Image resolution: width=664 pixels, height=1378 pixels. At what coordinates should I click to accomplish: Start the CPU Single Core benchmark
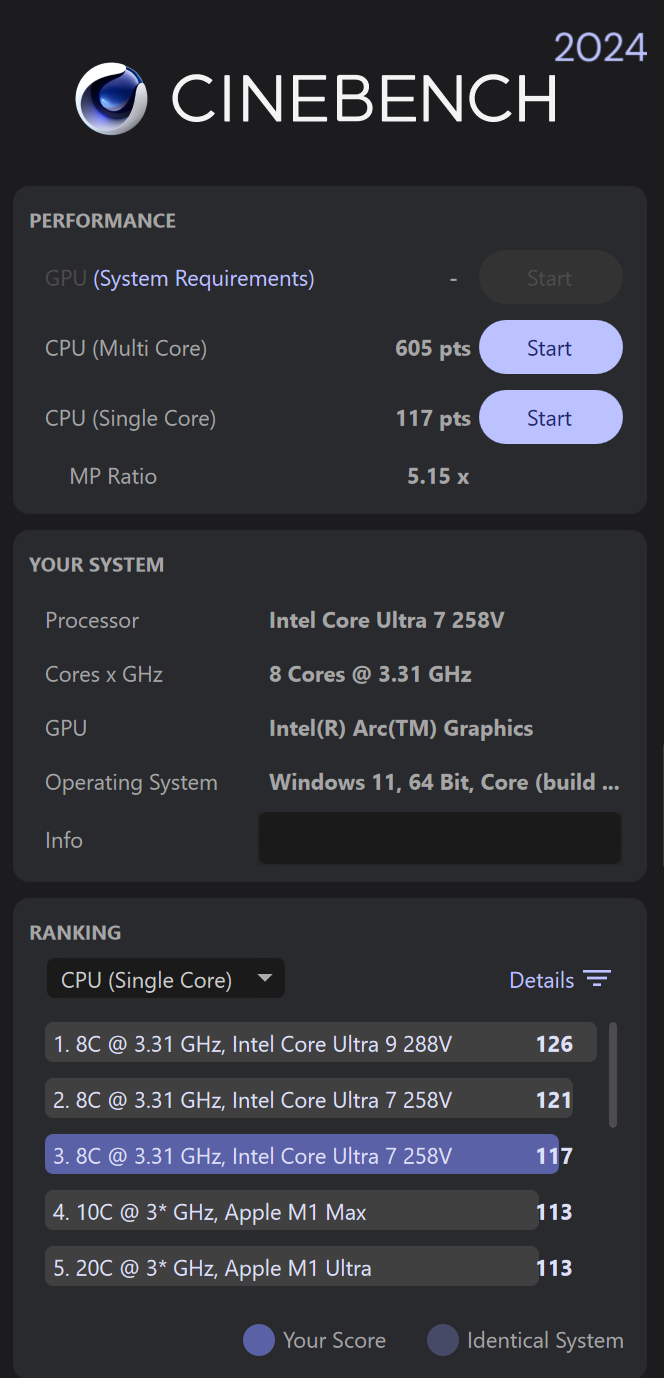click(x=550, y=417)
